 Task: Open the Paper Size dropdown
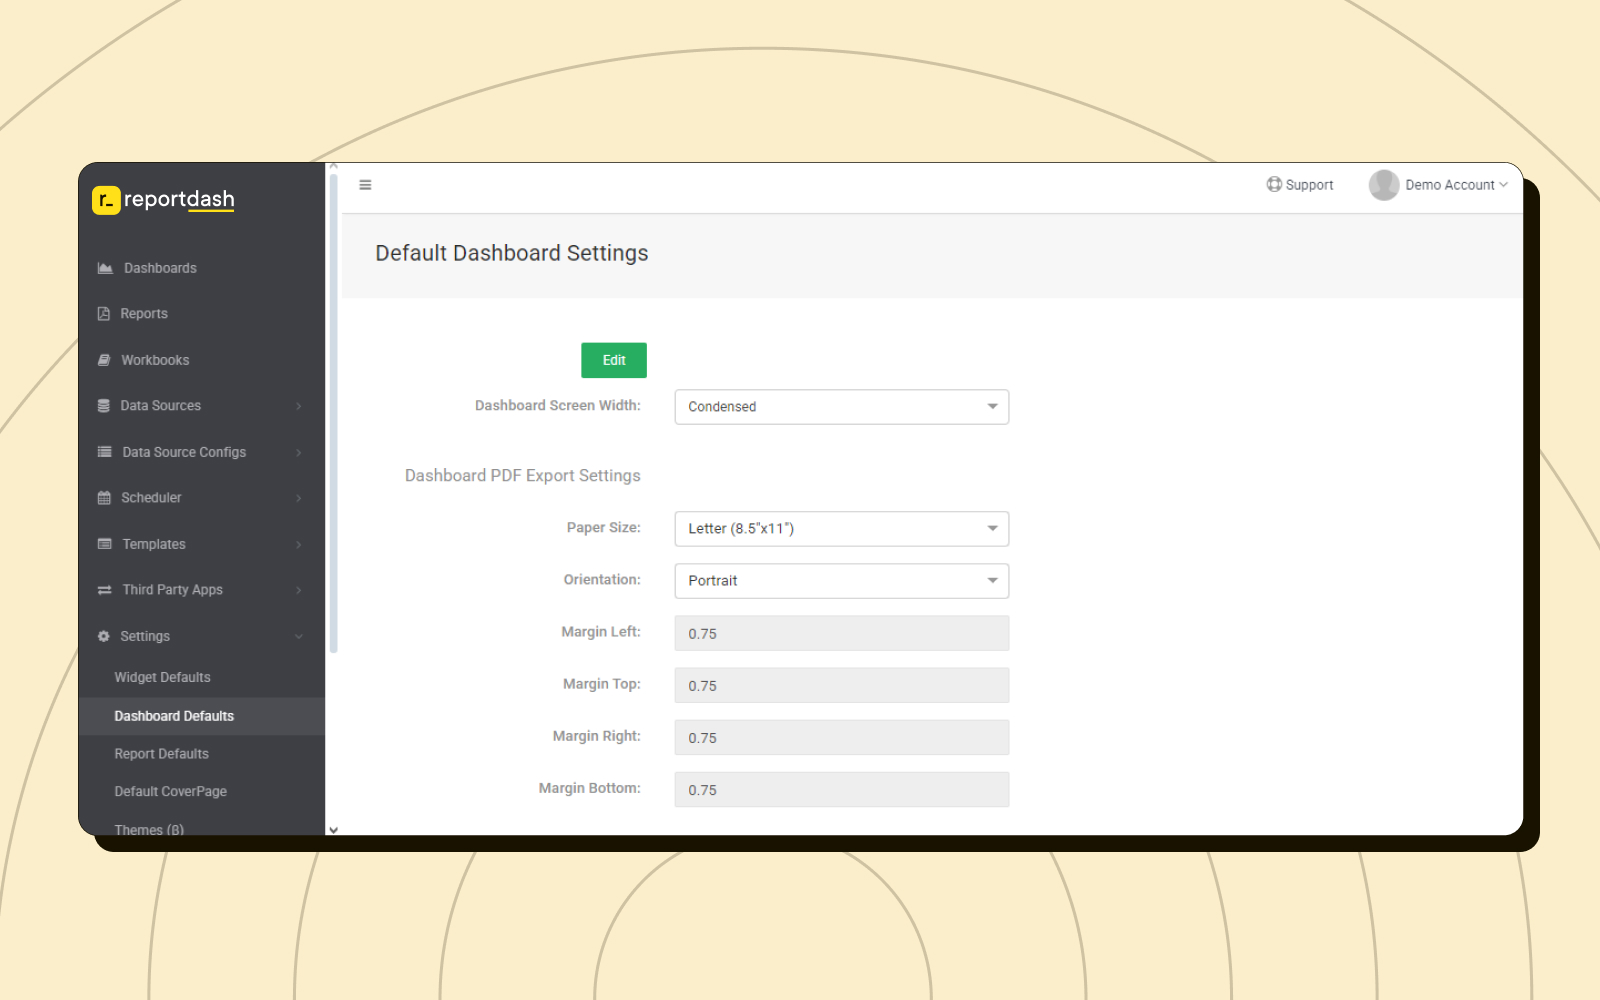842,529
